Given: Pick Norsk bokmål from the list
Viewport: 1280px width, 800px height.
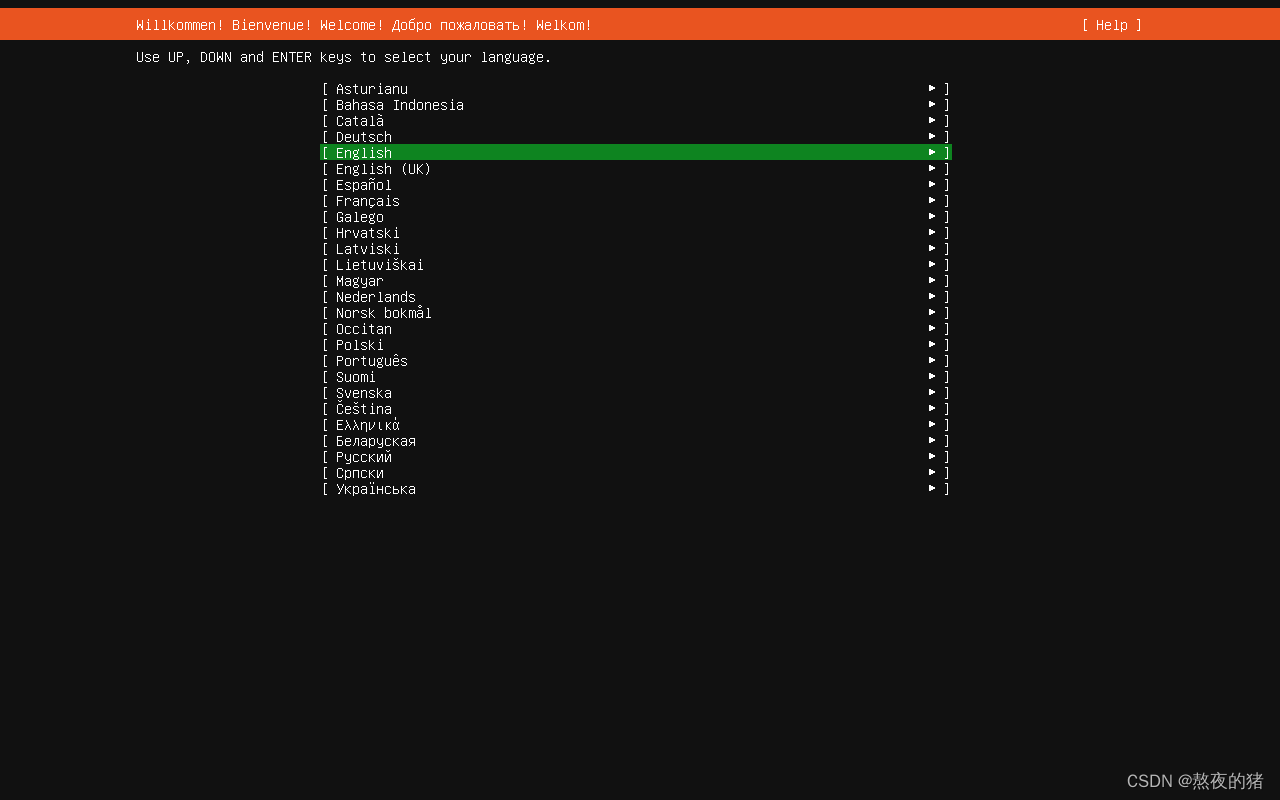Looking at the screenshot, I should point(636,312).
